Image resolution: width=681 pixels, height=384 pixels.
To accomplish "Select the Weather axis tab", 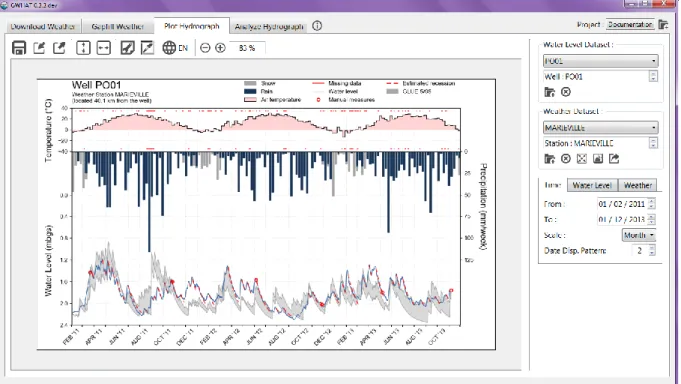I will click(638, 185).
